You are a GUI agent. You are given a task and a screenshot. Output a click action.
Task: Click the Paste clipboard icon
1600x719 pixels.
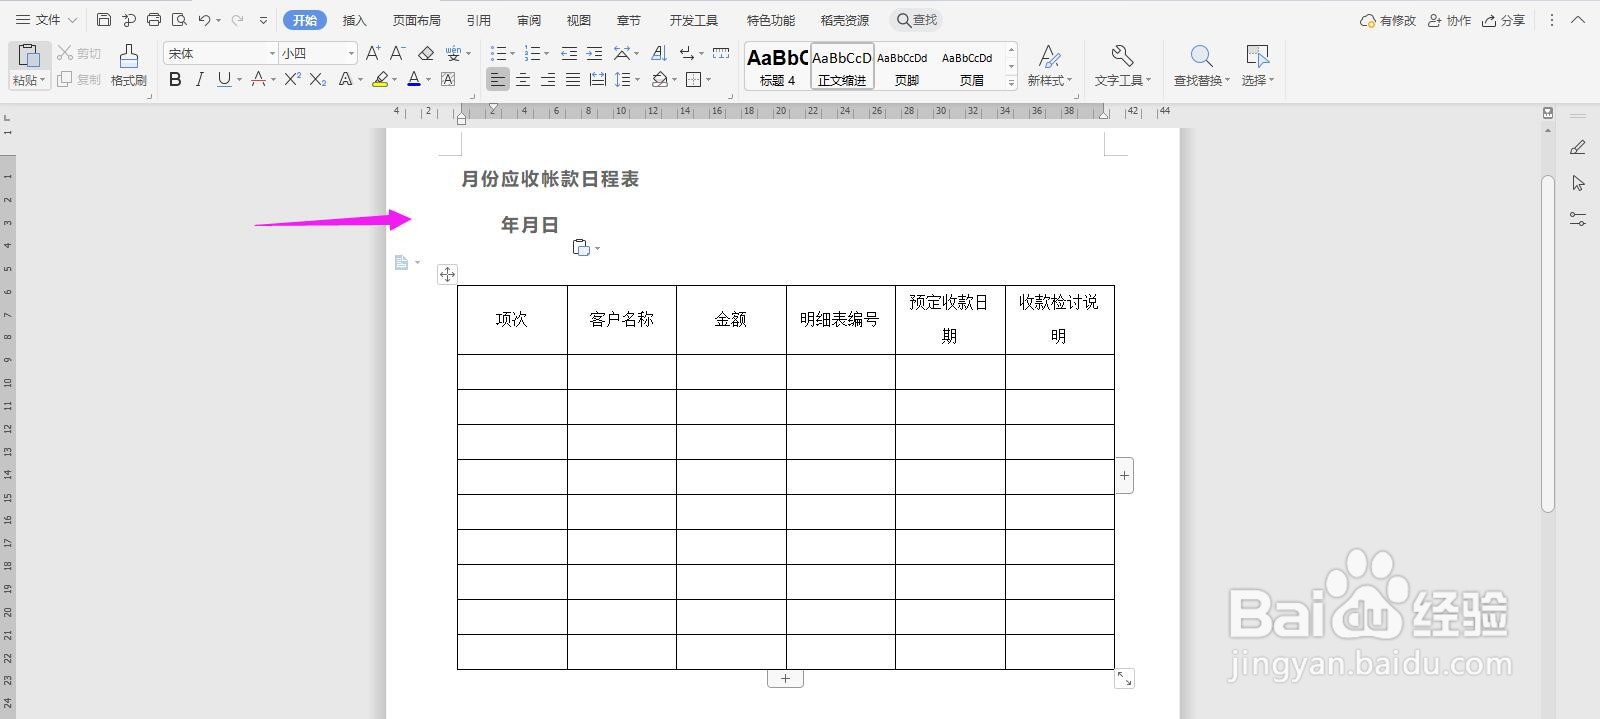29,56
